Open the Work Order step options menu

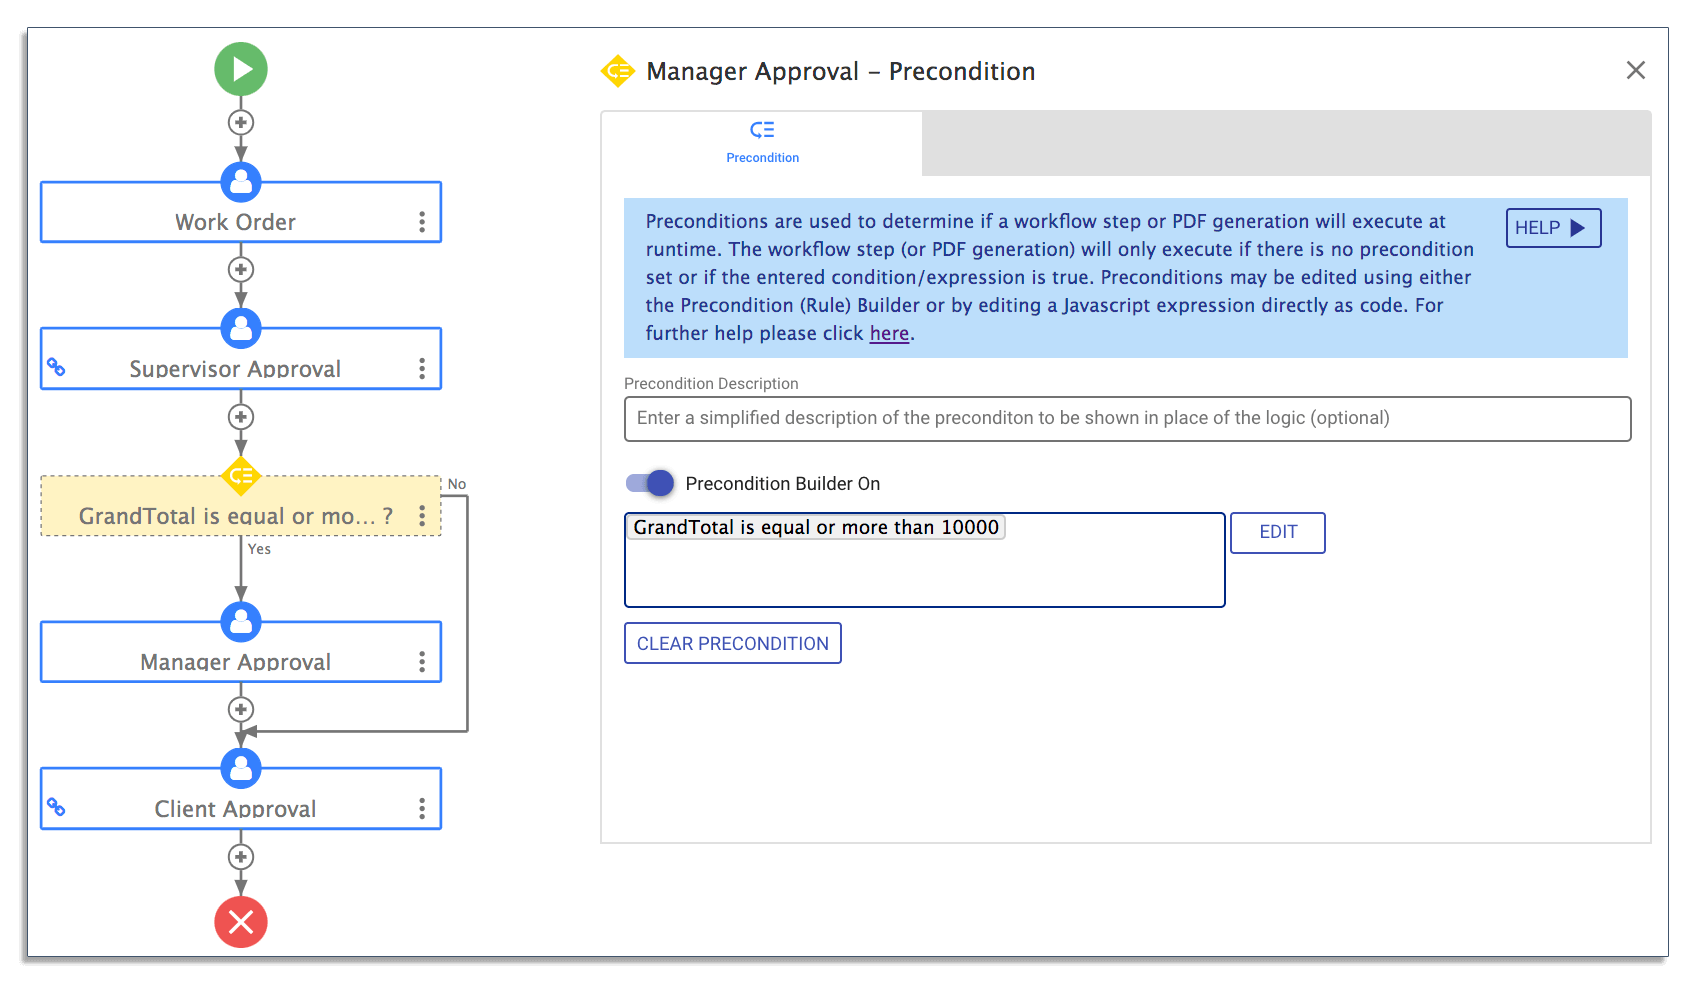[422, 222]
